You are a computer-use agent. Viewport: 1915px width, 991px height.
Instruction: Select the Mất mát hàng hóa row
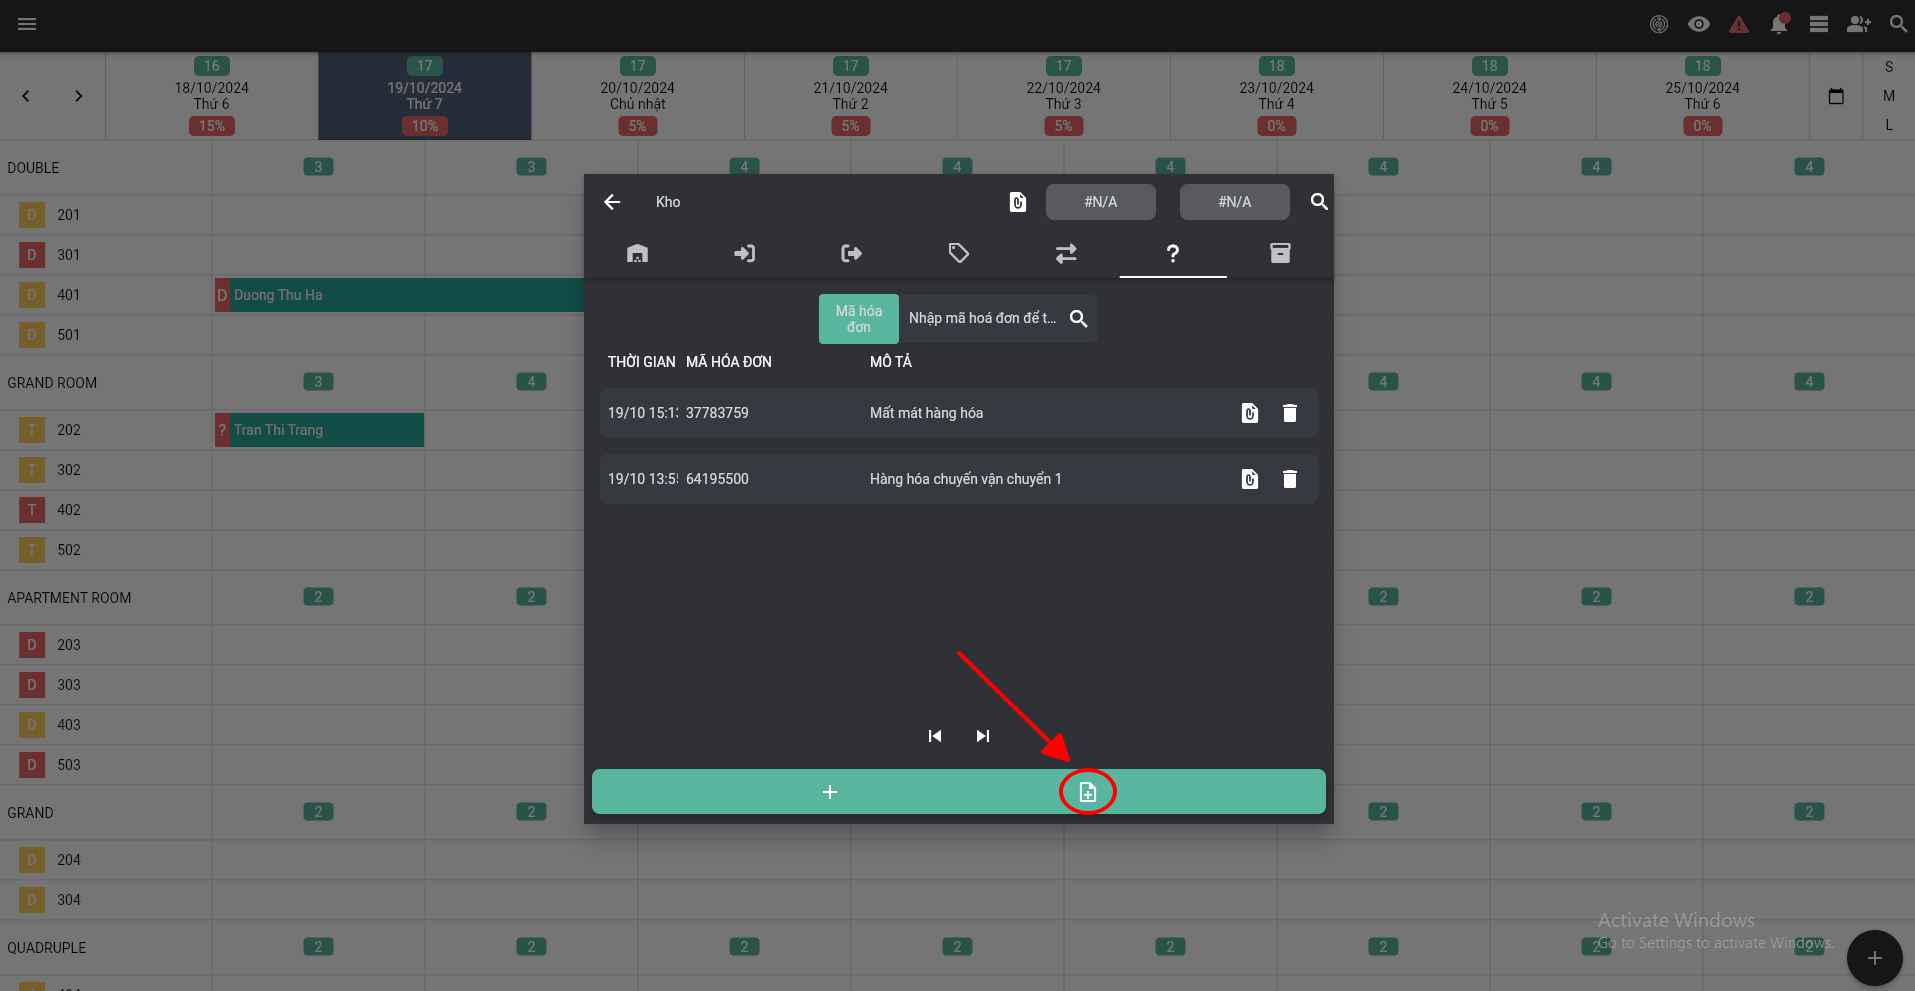pos(958,413)
